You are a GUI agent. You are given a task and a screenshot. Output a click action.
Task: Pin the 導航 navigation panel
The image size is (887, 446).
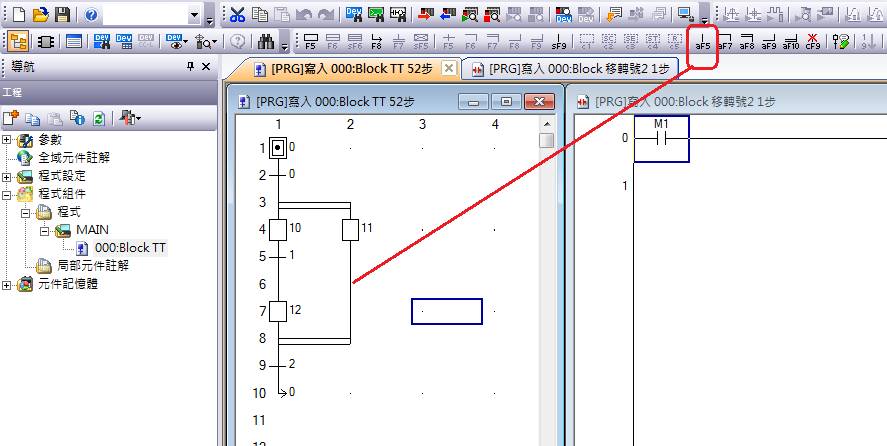(x=190, y=66)
